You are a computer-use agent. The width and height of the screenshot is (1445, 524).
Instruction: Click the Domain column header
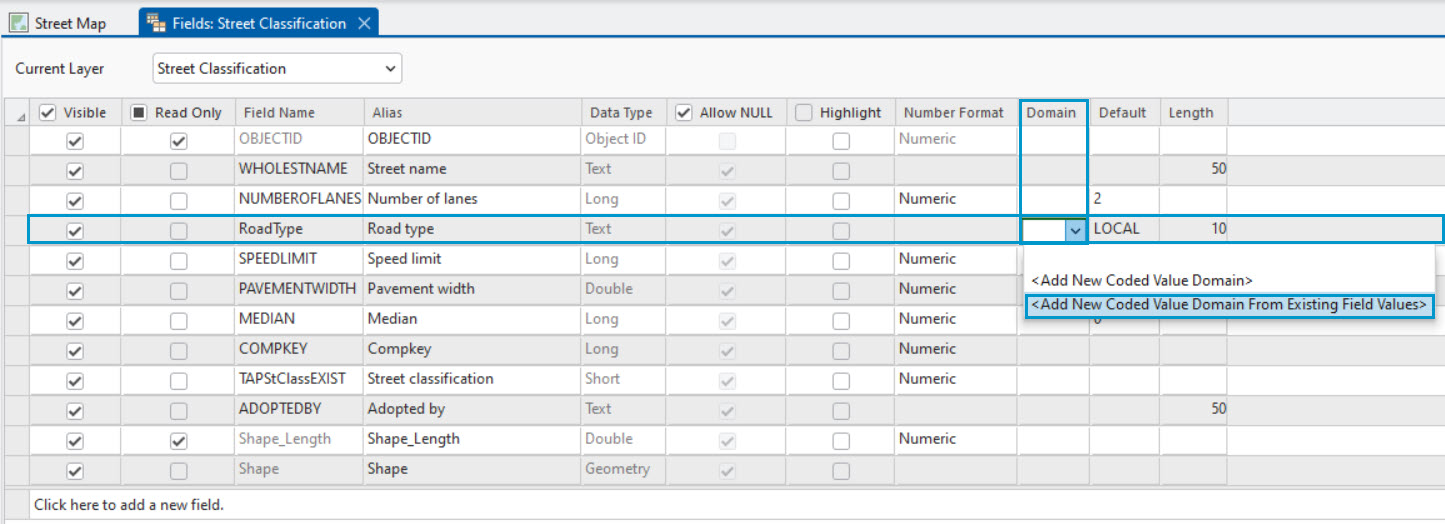1052,113
